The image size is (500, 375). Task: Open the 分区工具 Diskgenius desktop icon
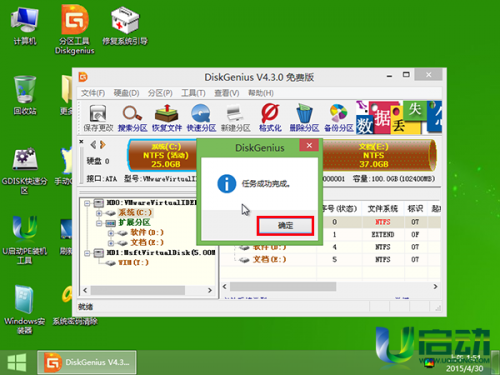tap(75, 29)
